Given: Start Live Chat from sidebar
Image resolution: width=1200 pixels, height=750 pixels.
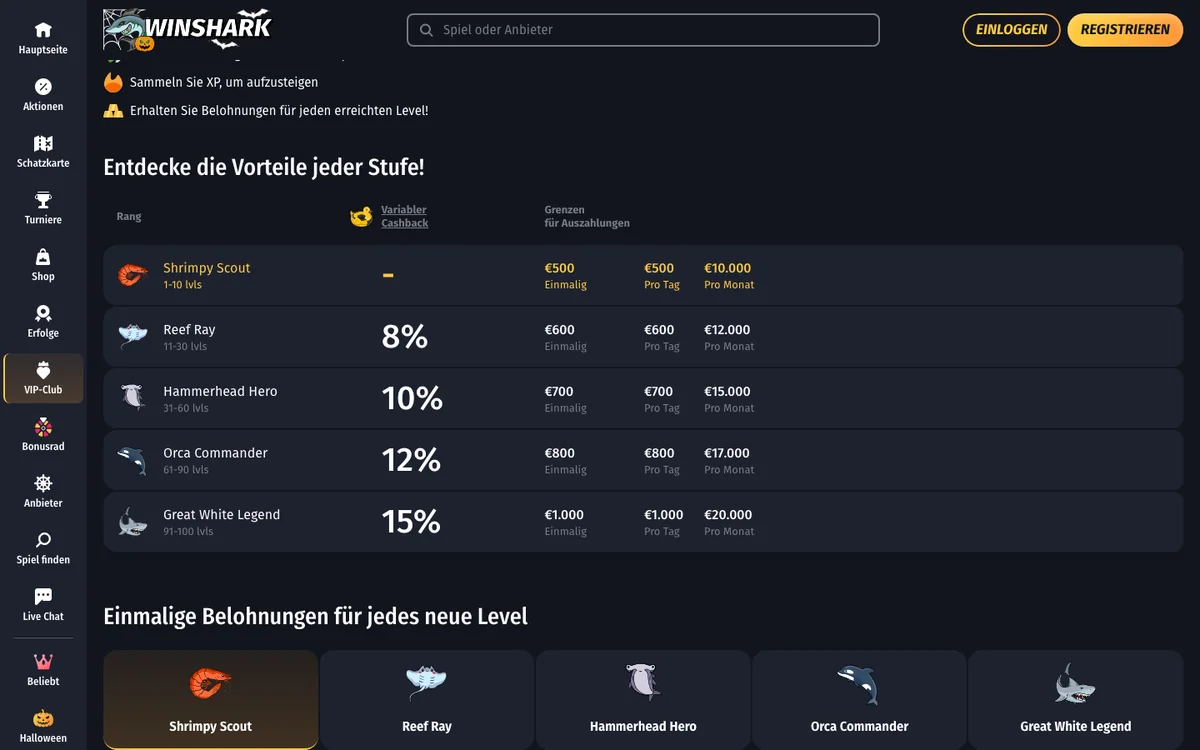Looking at the screenshot, I should tap(43, 605).
